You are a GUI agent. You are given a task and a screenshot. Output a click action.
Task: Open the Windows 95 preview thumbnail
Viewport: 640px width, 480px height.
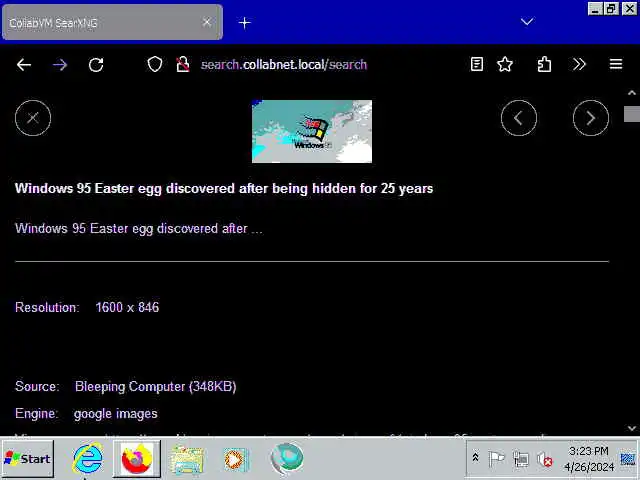pyautogui.click(x=312, y=131)
